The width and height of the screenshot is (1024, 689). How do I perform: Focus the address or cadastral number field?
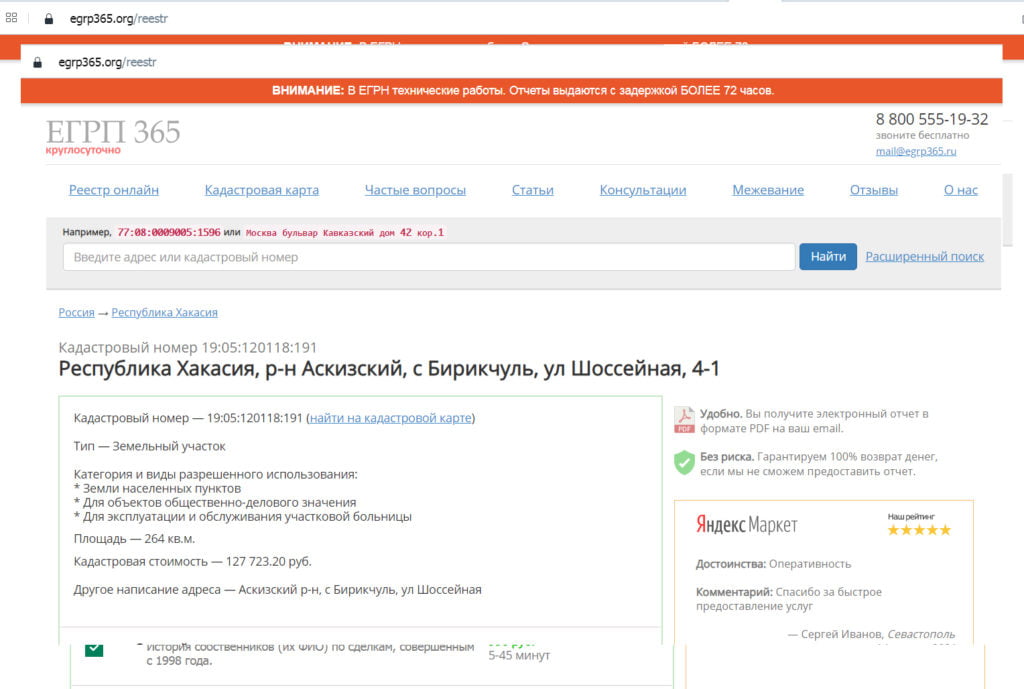click(428, 257)
